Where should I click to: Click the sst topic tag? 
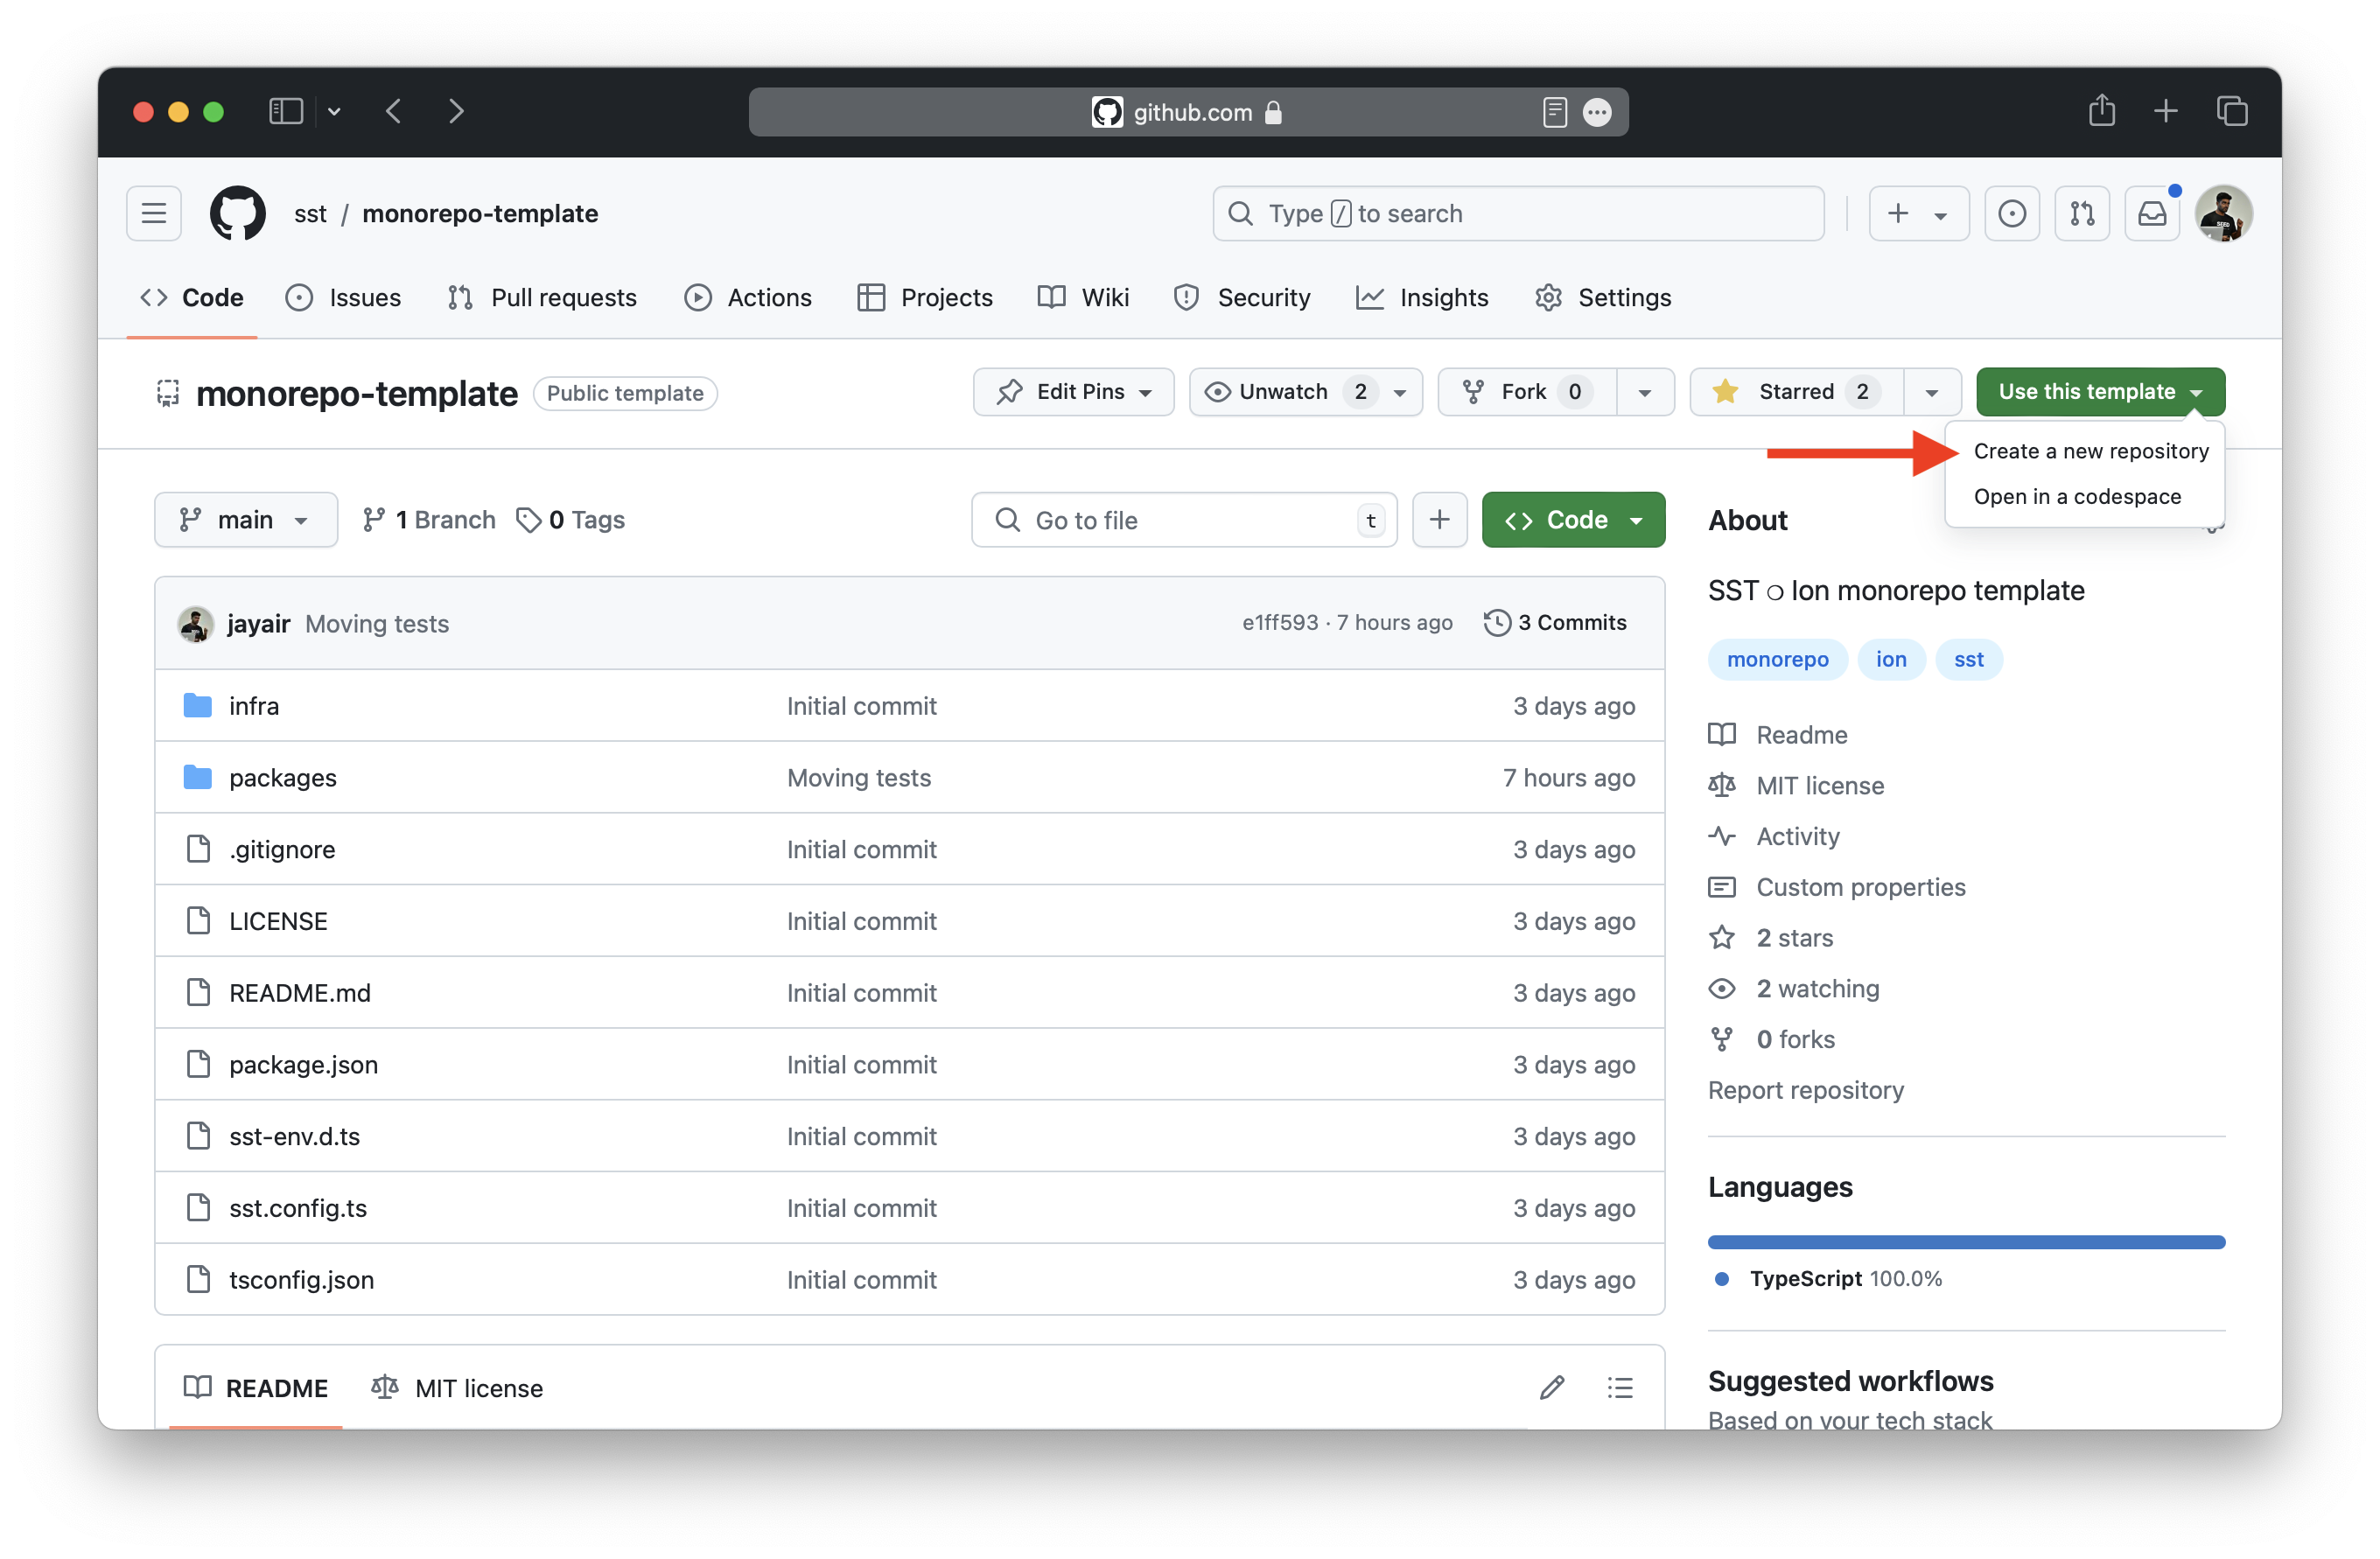[1968, 660]
